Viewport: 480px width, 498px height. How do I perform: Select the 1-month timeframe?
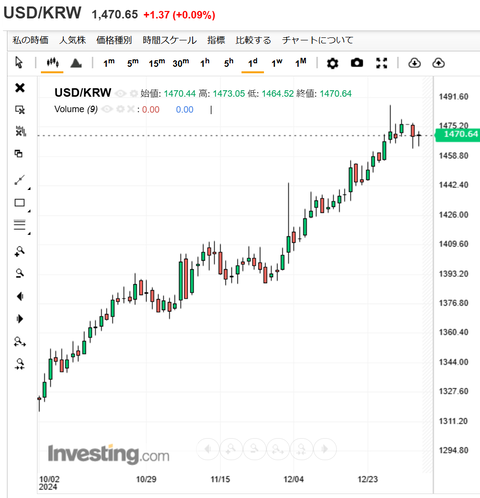click(301, 63)
